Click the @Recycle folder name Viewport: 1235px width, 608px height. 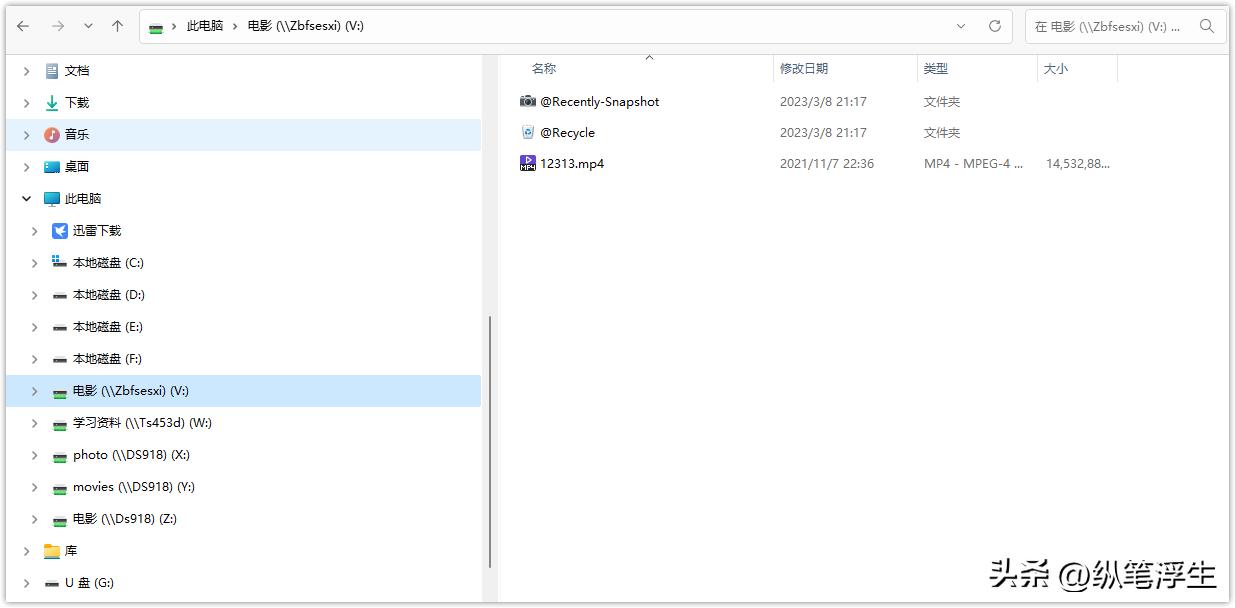(568, 132)
